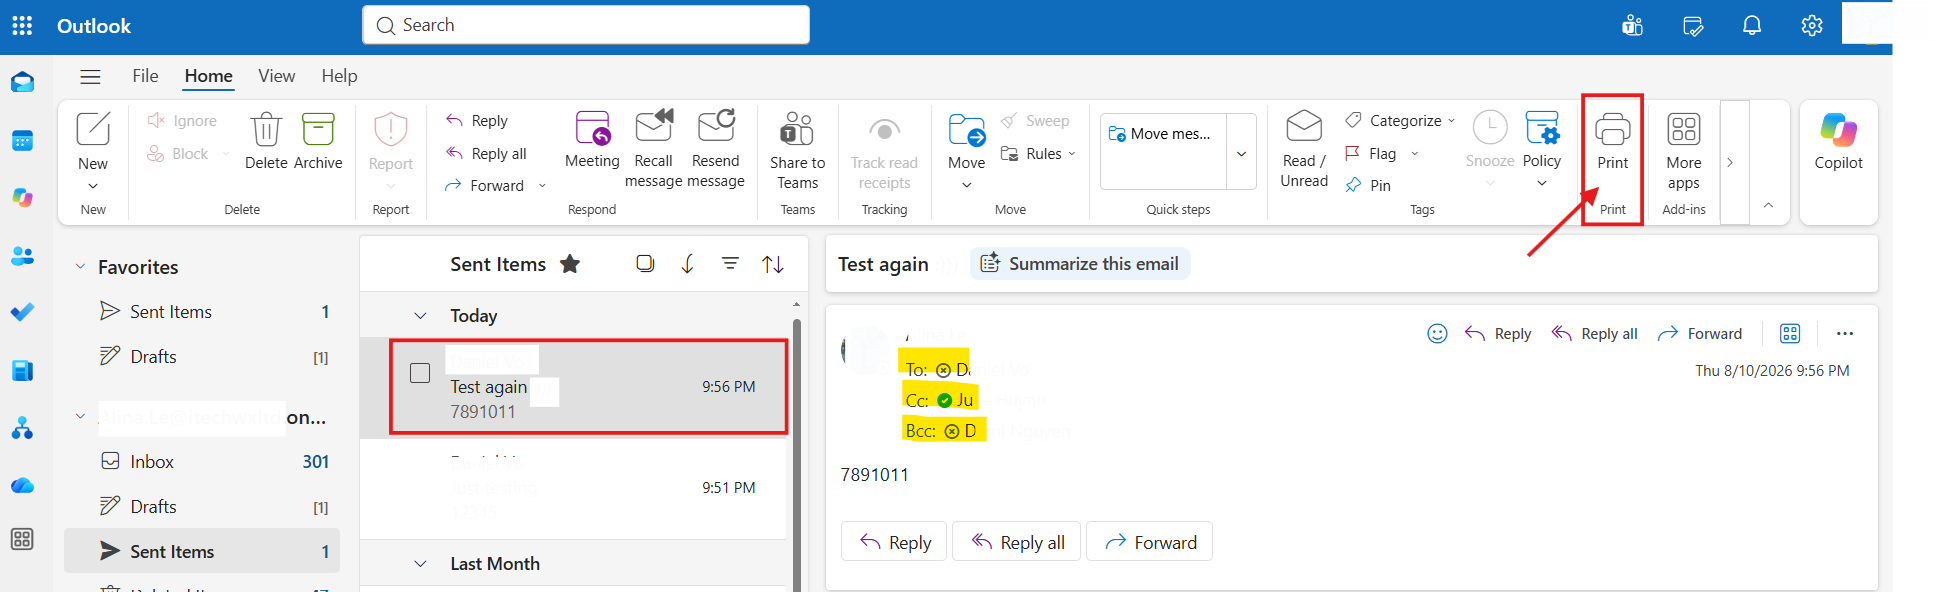Image resolution: width=1933 pixels, height=592 pixels.
Task: Toggle Read / Unread status
Action: coord(1304,149)
